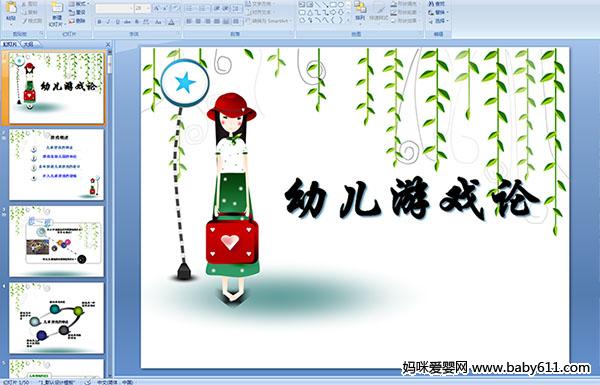Select the girl with red hat picture
Viewport: 600px width, 385px height.
[232, 199]
